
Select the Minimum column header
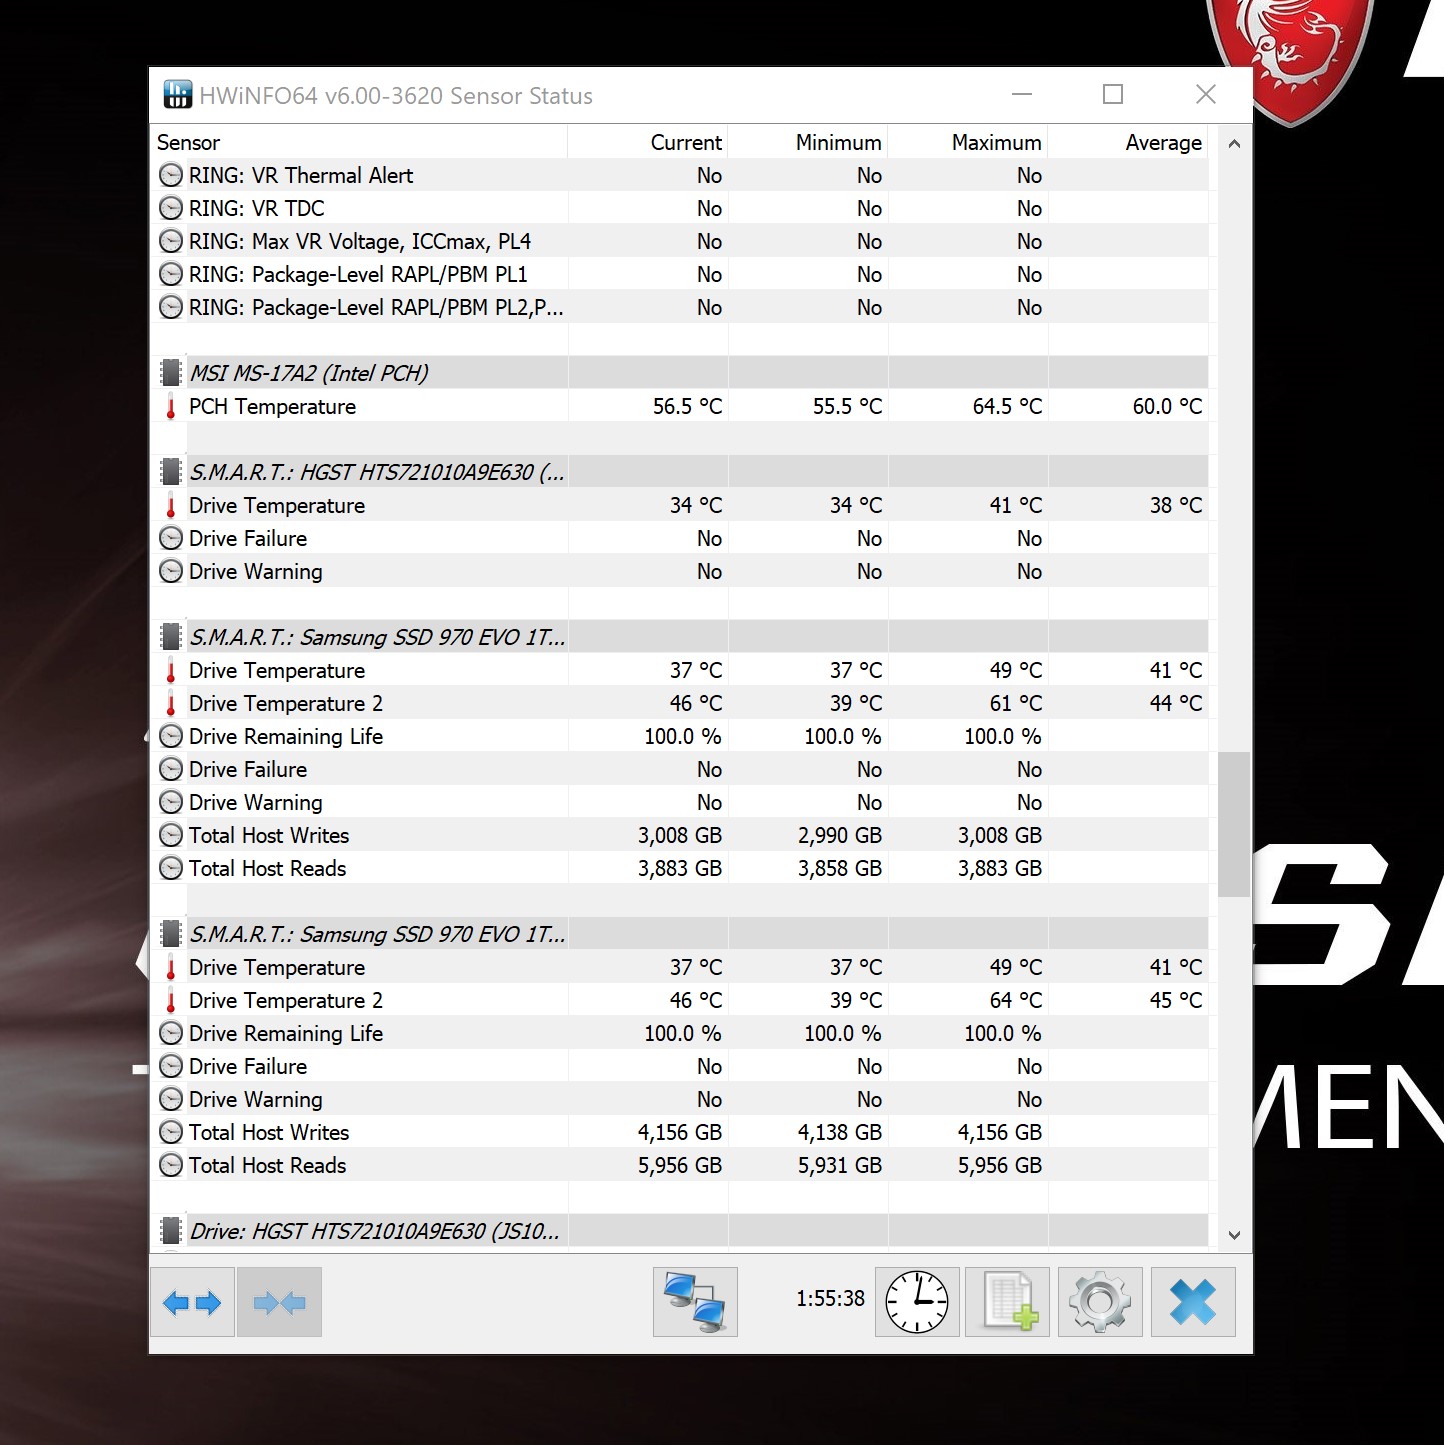tap(808, 142)
